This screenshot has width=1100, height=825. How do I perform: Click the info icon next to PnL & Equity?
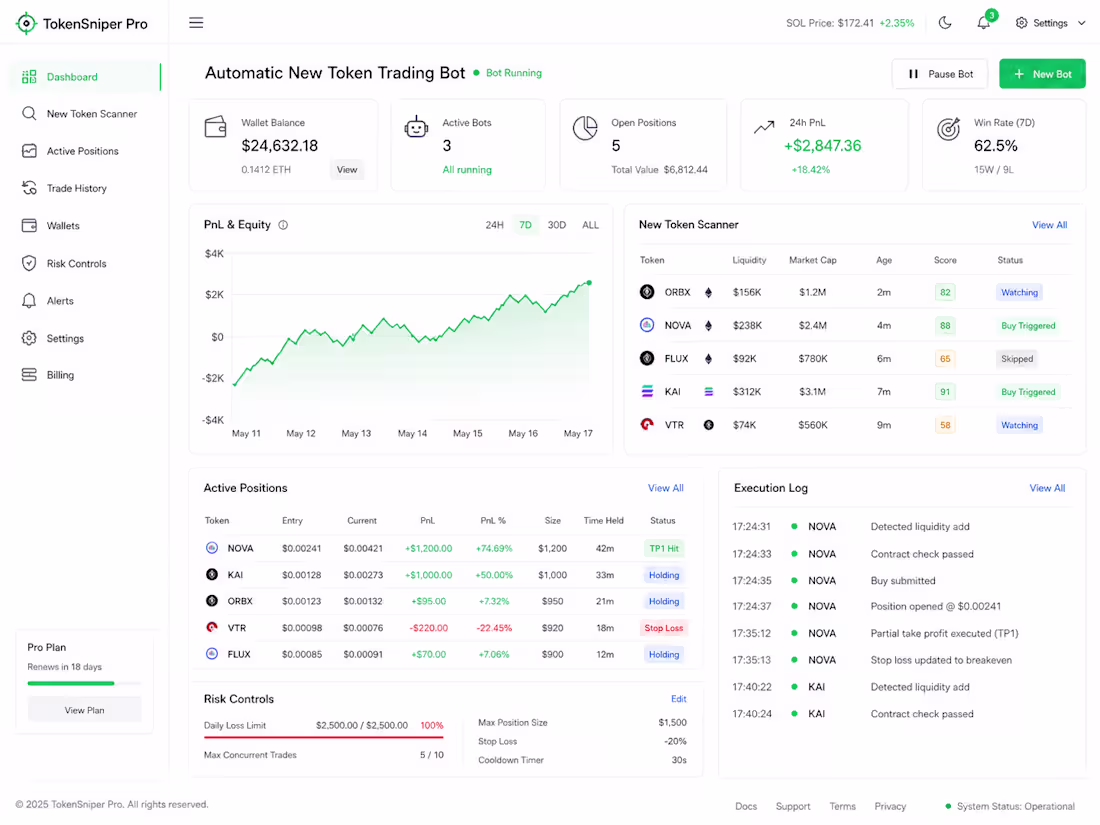pyautogui.click(x=283, y=225)
